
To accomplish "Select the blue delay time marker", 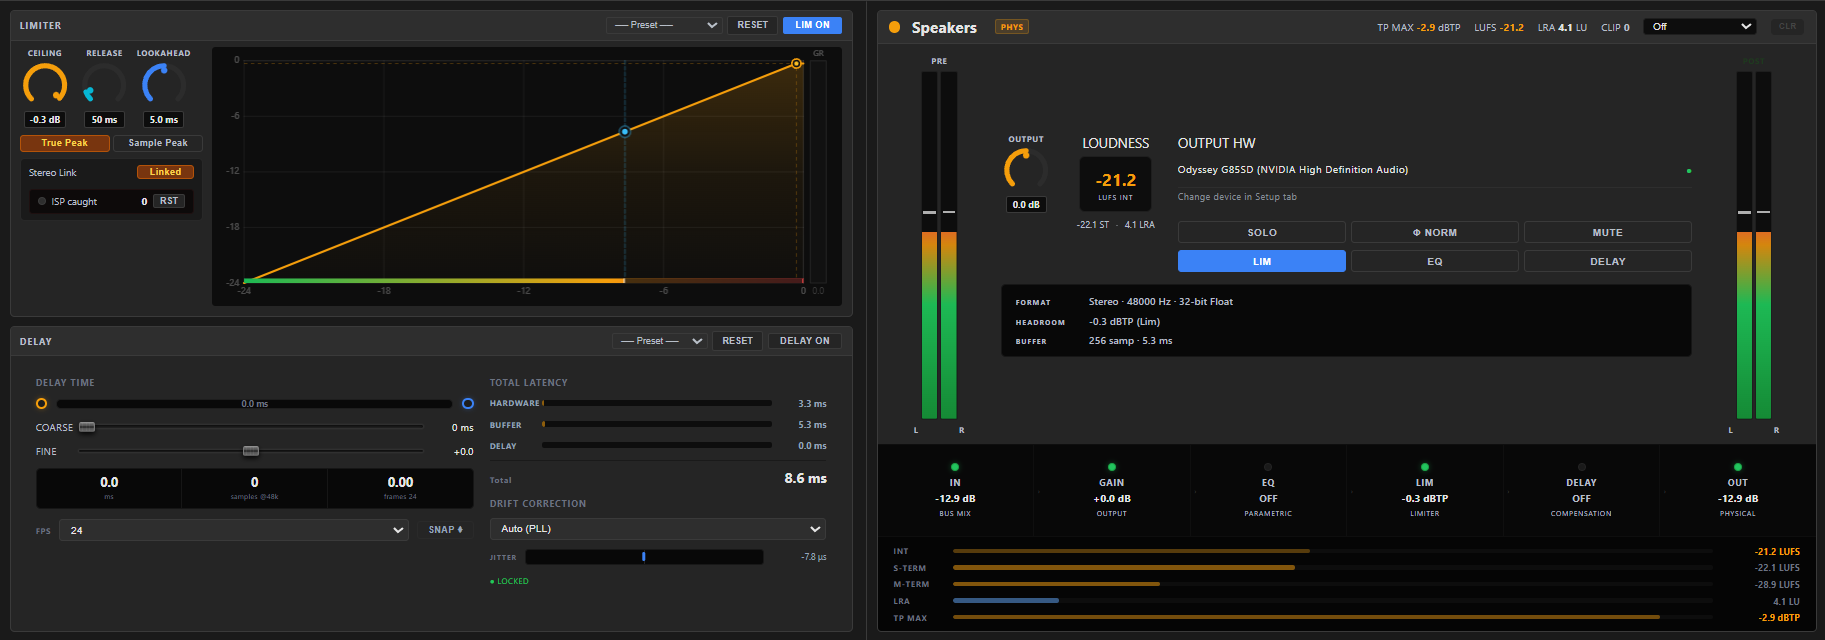I will tap(468, 404).
